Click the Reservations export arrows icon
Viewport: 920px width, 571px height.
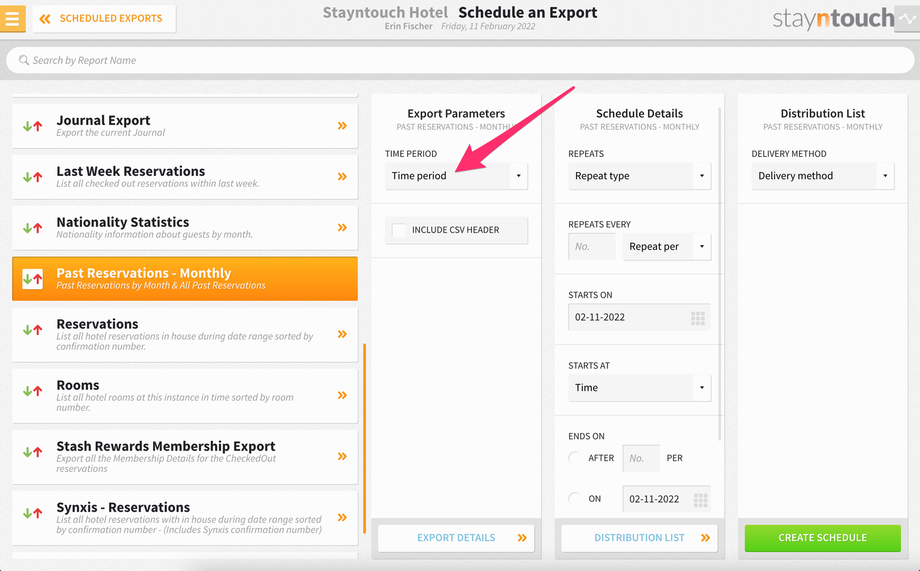click(x=32, y=330)
